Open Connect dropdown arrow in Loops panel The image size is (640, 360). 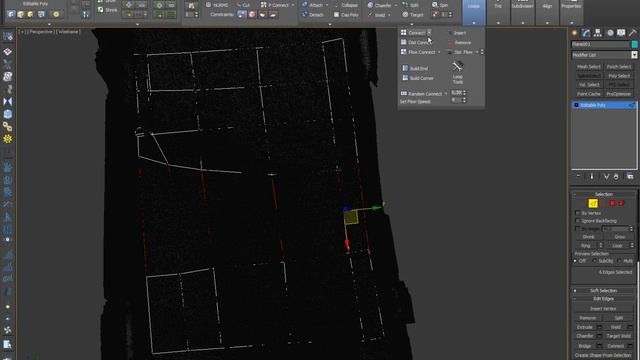(x=429, y=33)
